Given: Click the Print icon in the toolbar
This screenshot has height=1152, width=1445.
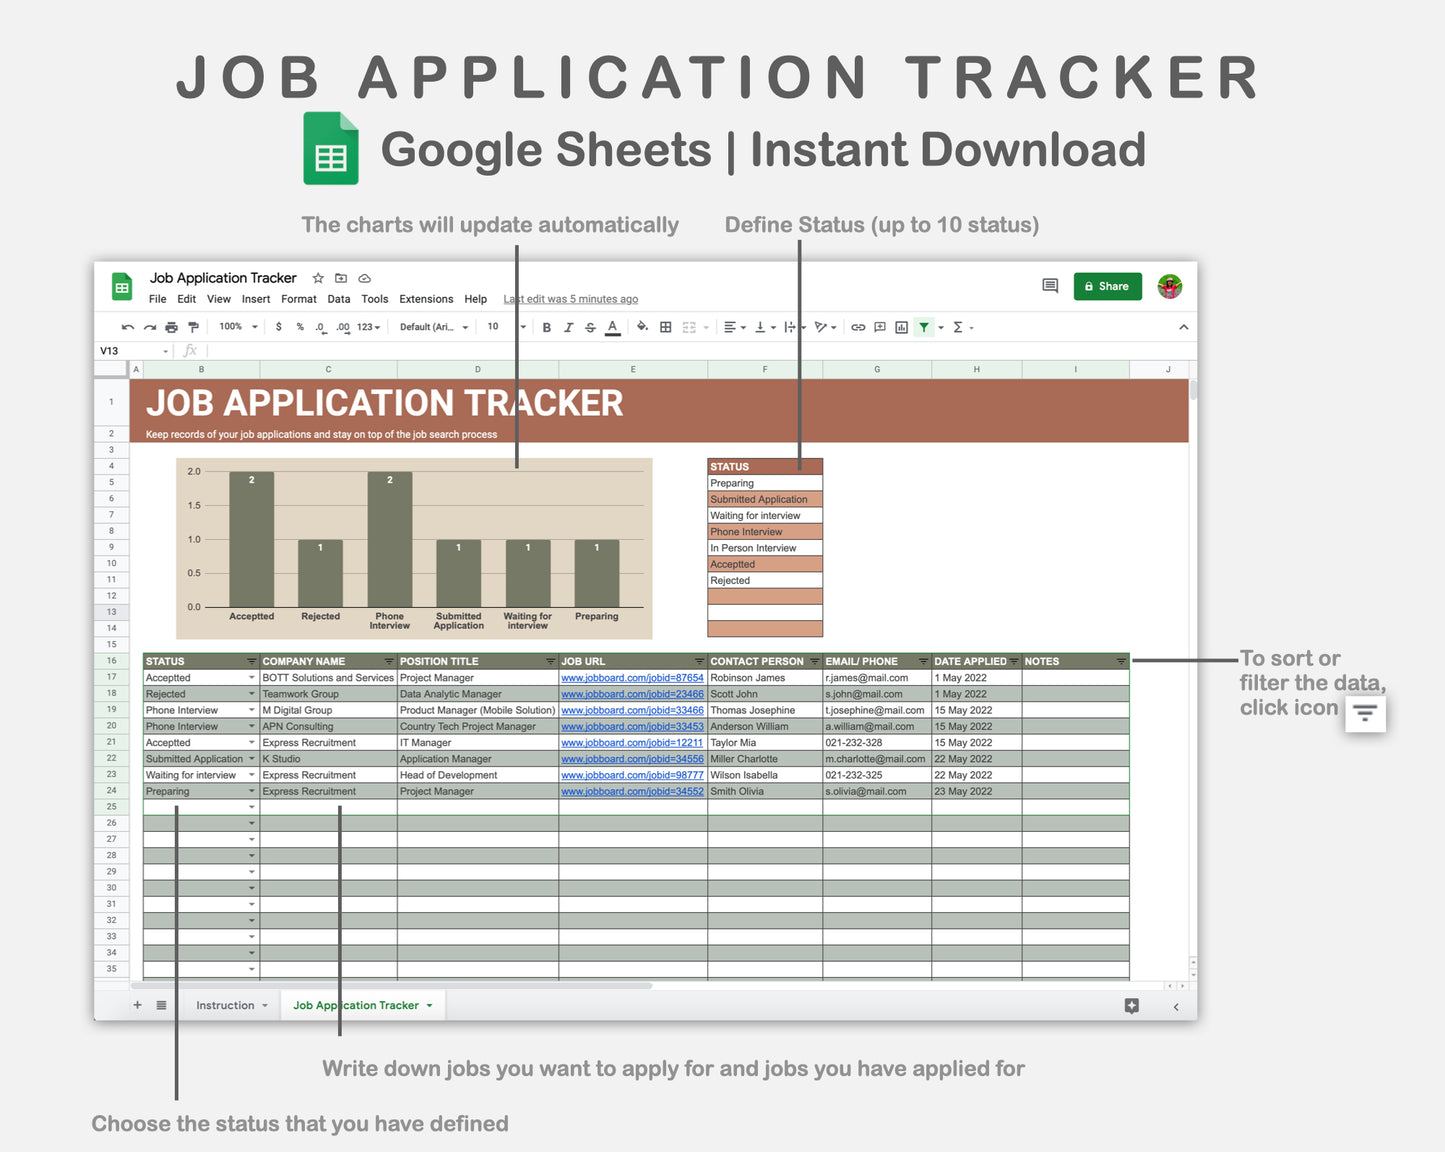Looking at the screenshot, I should tap(171, 327).
